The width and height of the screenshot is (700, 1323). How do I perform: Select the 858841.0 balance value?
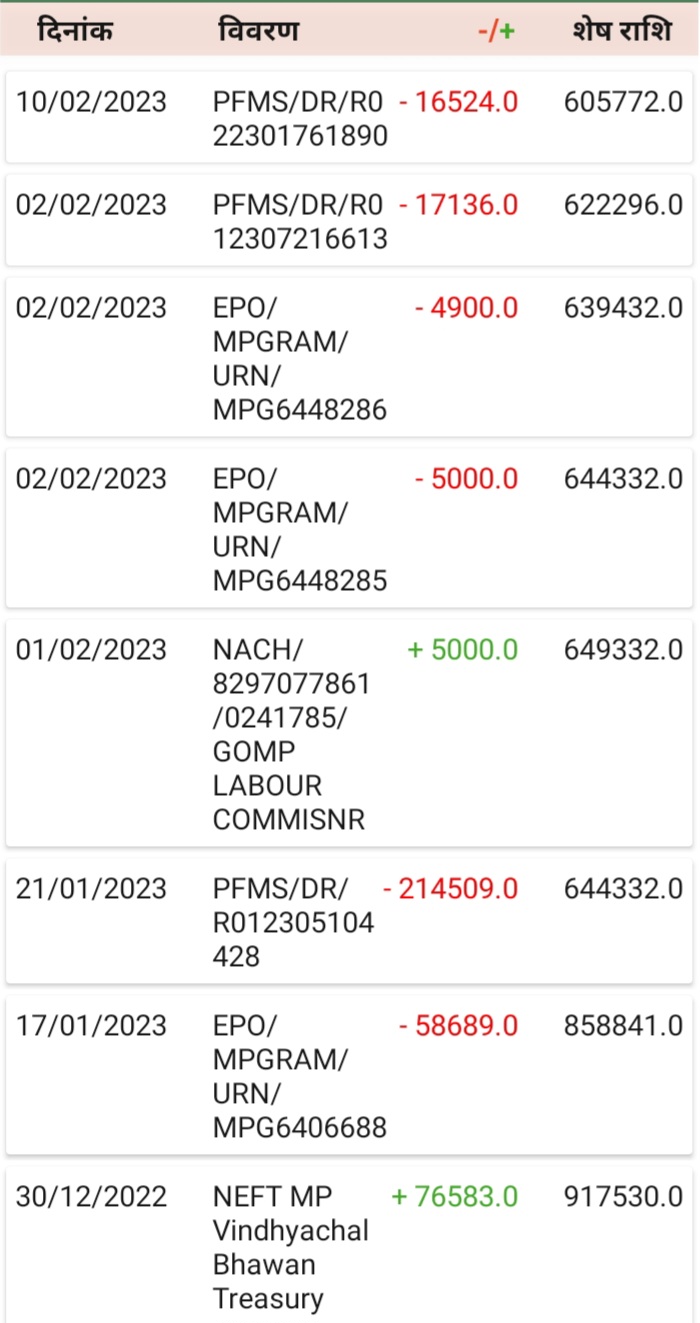[x=623, y=1026]
